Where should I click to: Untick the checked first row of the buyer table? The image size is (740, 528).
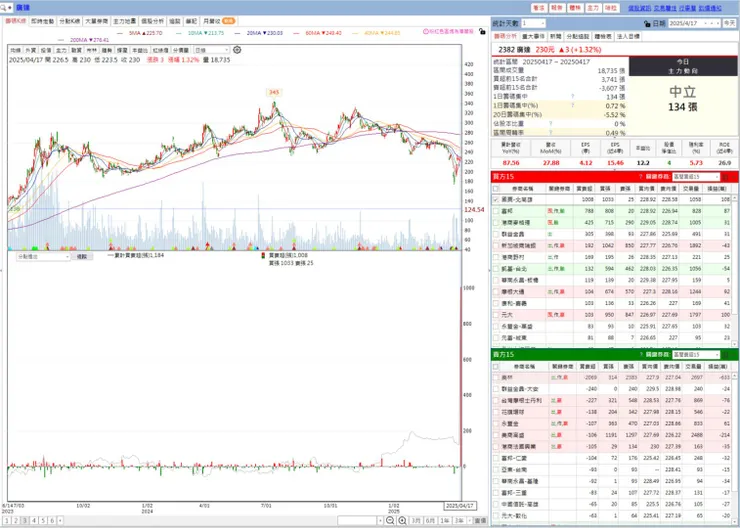coord(496,200)
